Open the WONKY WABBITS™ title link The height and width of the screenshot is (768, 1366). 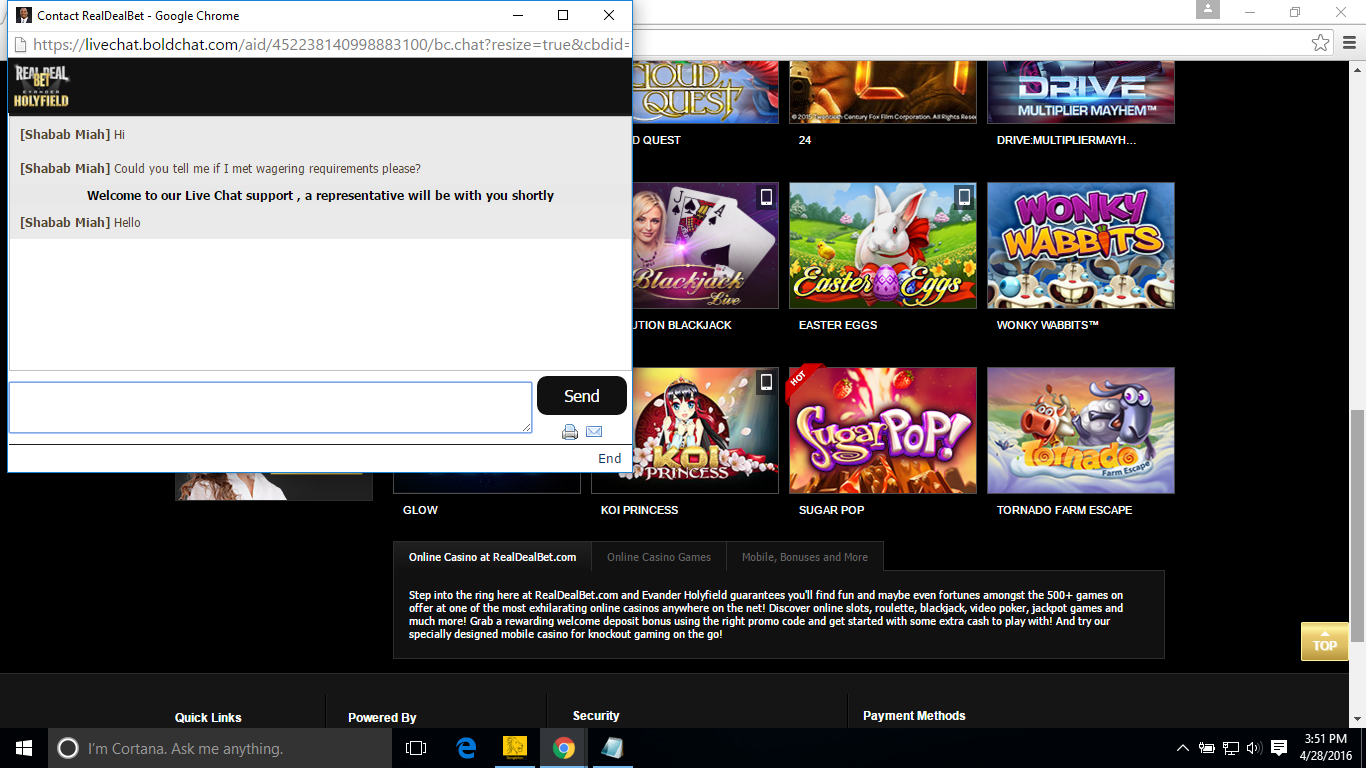1048,325
